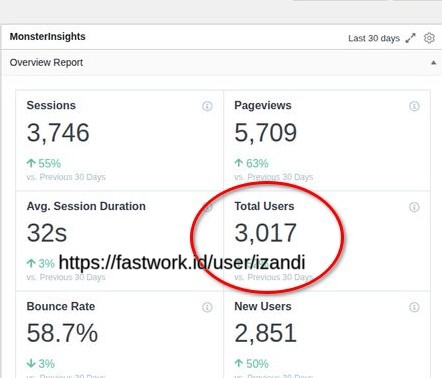
Task: Select the Sessions value 3,746
Action: (58, 133)
